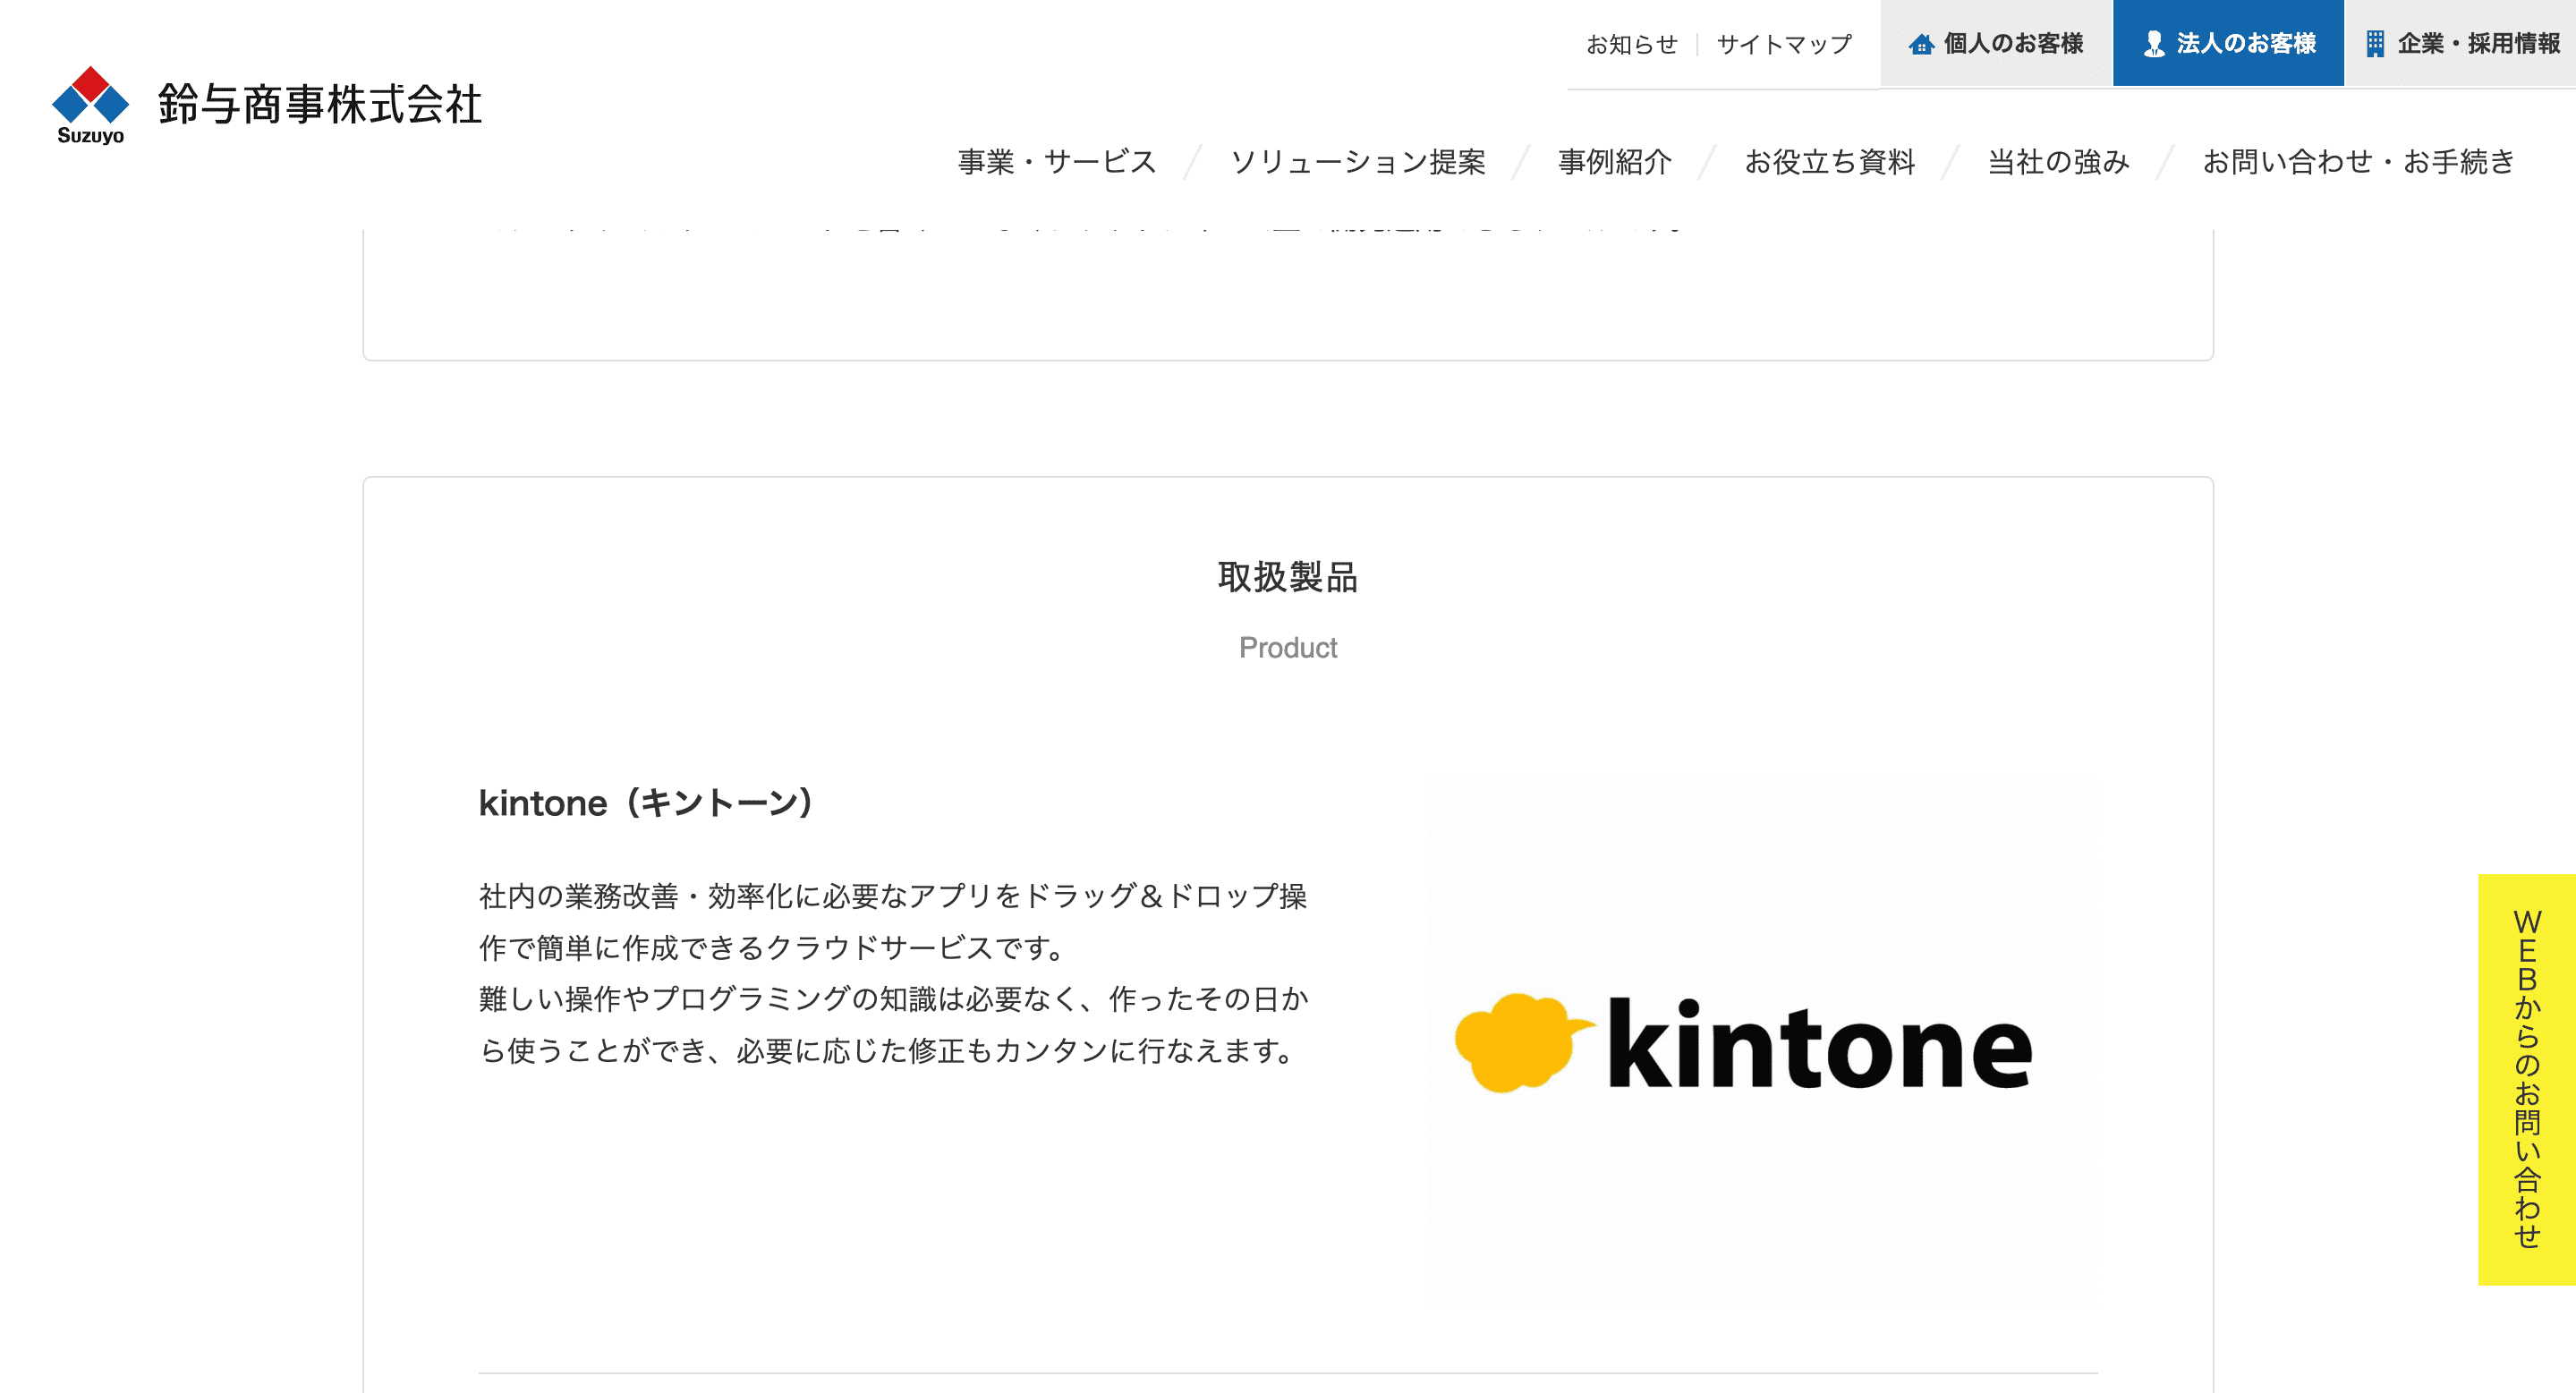Switch to the 企業・採用情報 tab
Screen dimensions: 2576x1393
[x=2460, y=43]
